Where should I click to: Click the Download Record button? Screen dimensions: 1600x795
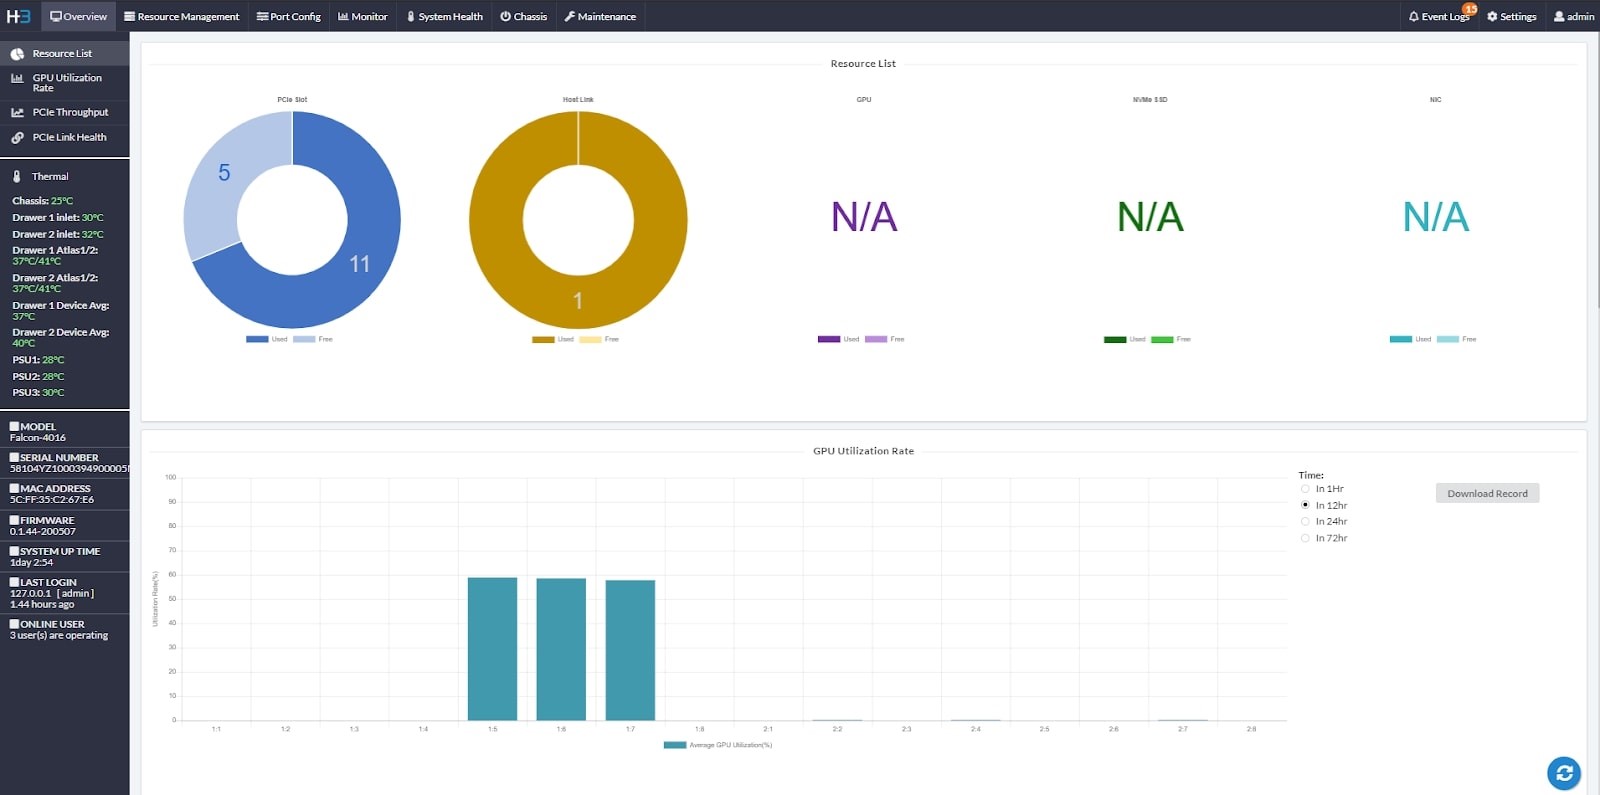(1487, 493)
